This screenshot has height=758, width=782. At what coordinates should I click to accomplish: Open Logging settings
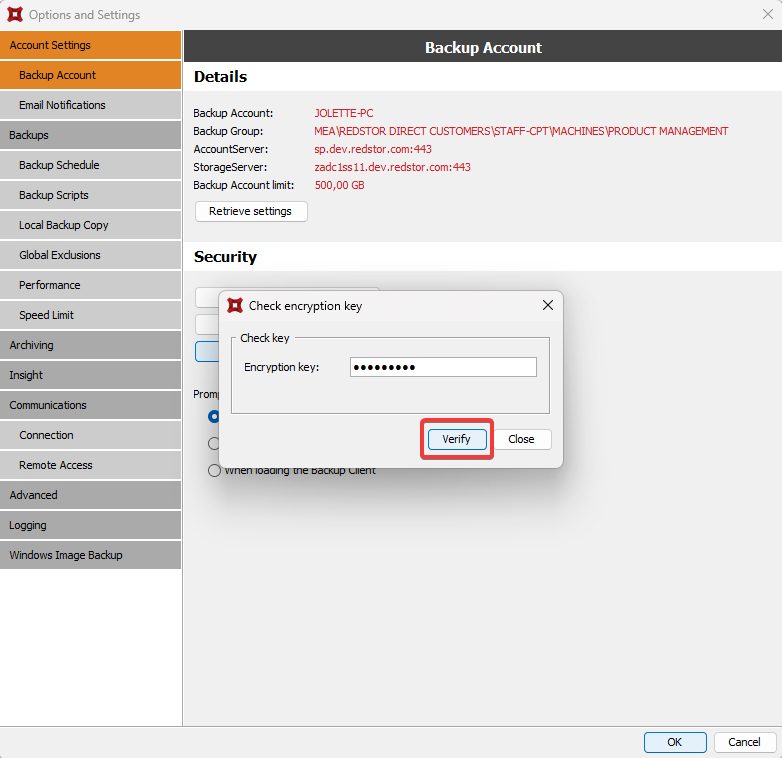90,525
